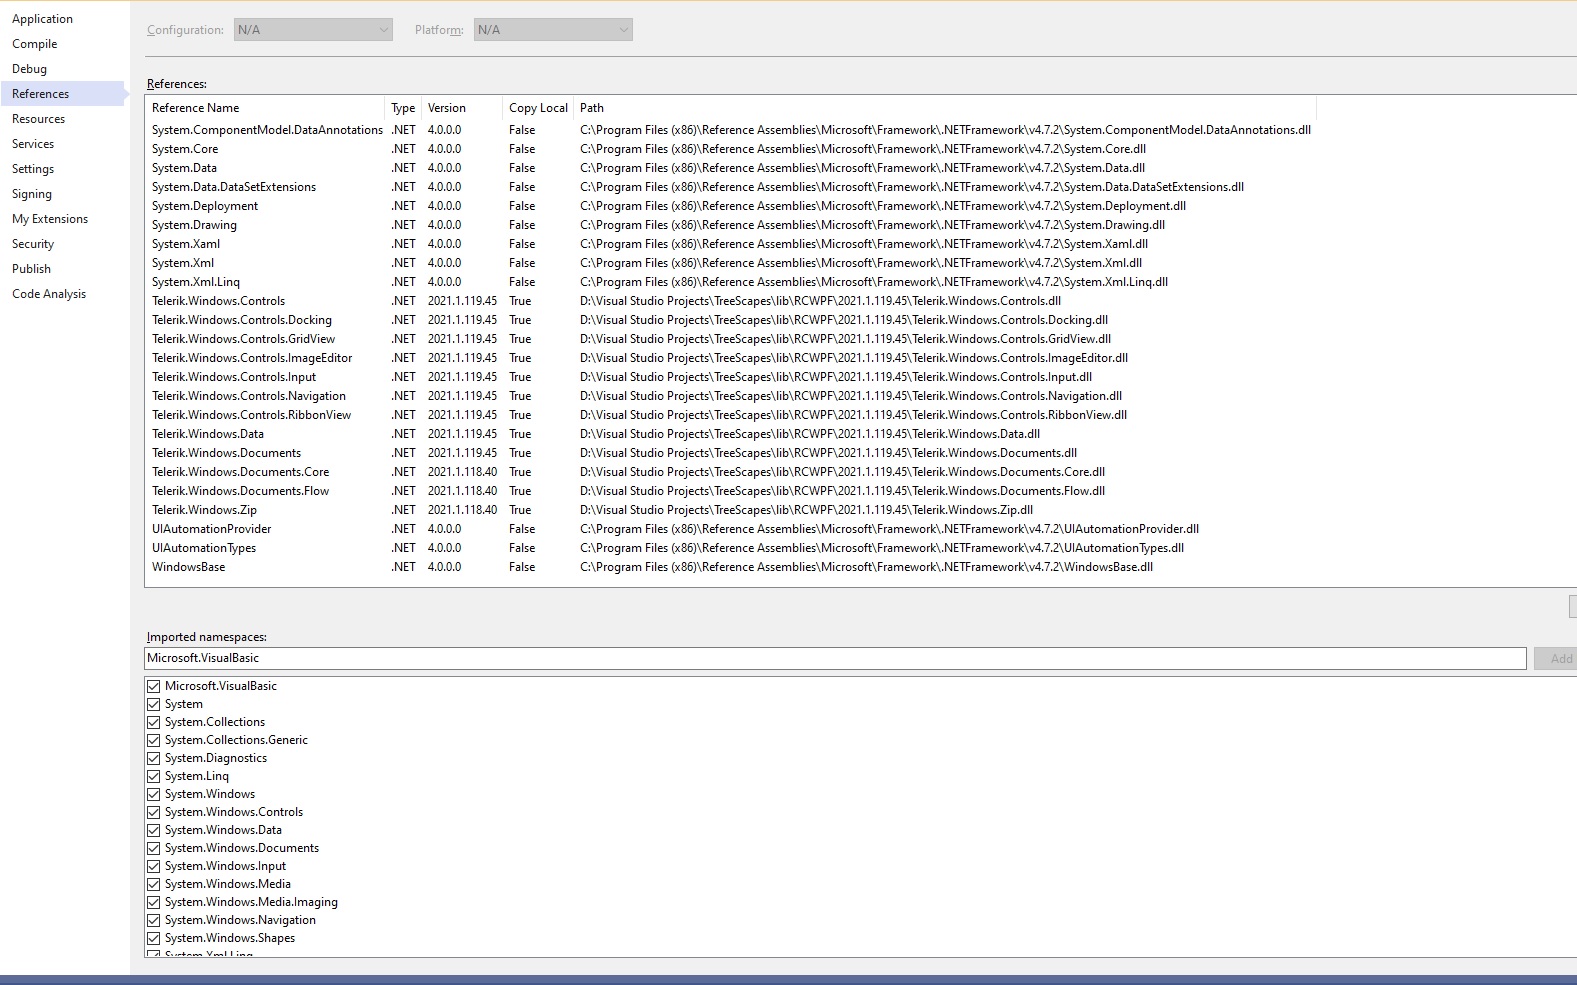
Task: Sort by the Copy Local column header
Action: (x=538, y=108)
